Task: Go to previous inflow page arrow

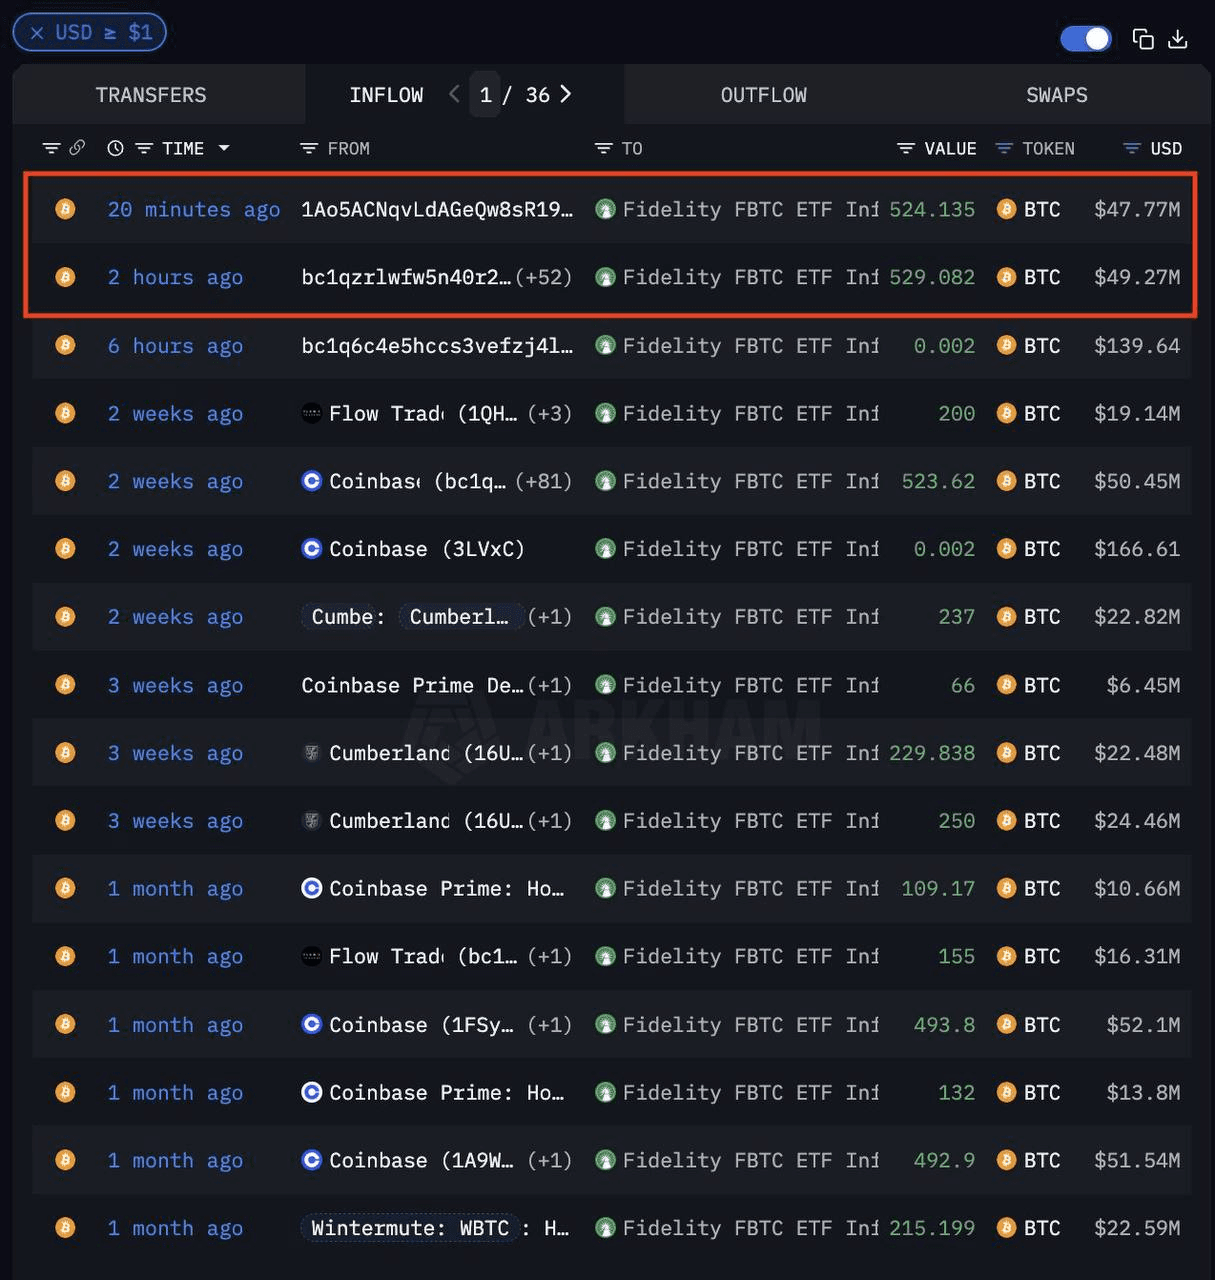Action: pos(454,94)
